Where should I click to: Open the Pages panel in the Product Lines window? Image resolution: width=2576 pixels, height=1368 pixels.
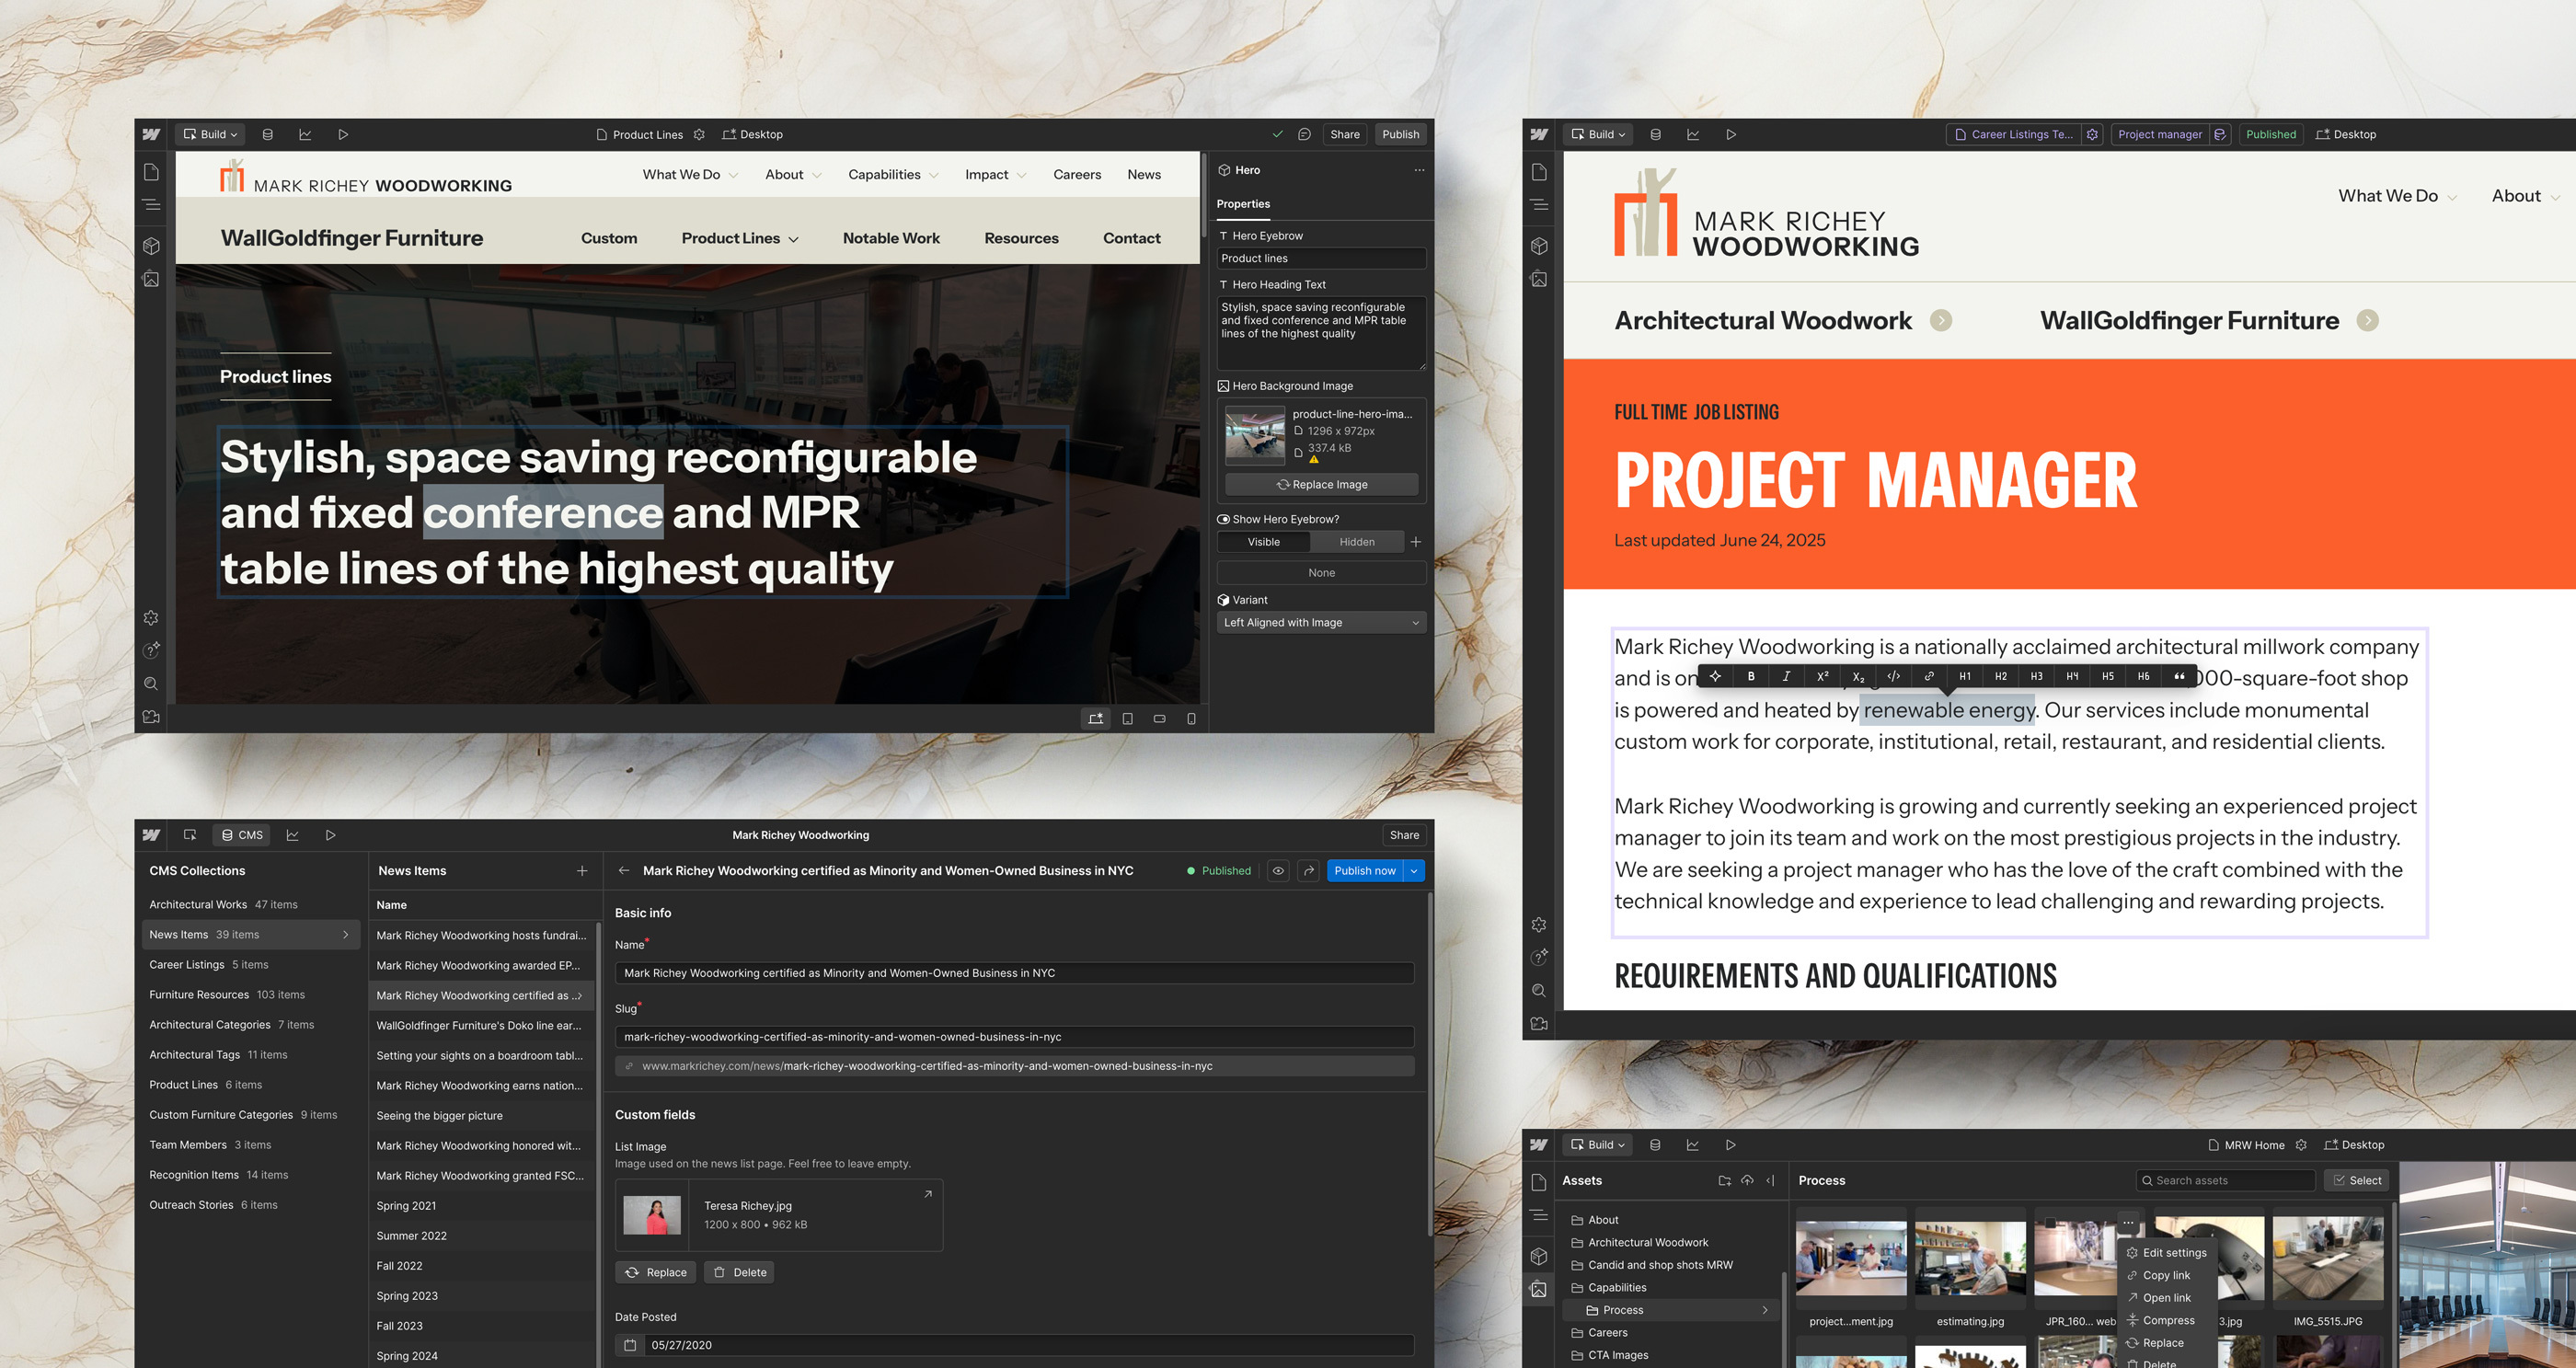pos(151,172)
